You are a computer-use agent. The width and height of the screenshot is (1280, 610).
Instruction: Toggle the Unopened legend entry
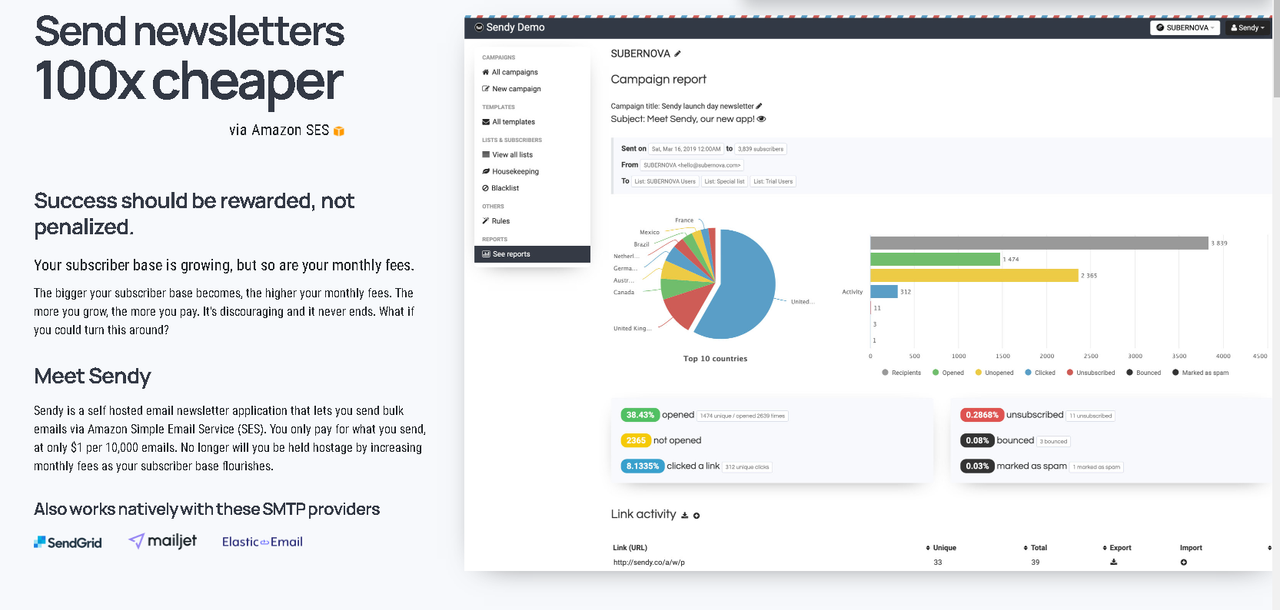(995, 372)
